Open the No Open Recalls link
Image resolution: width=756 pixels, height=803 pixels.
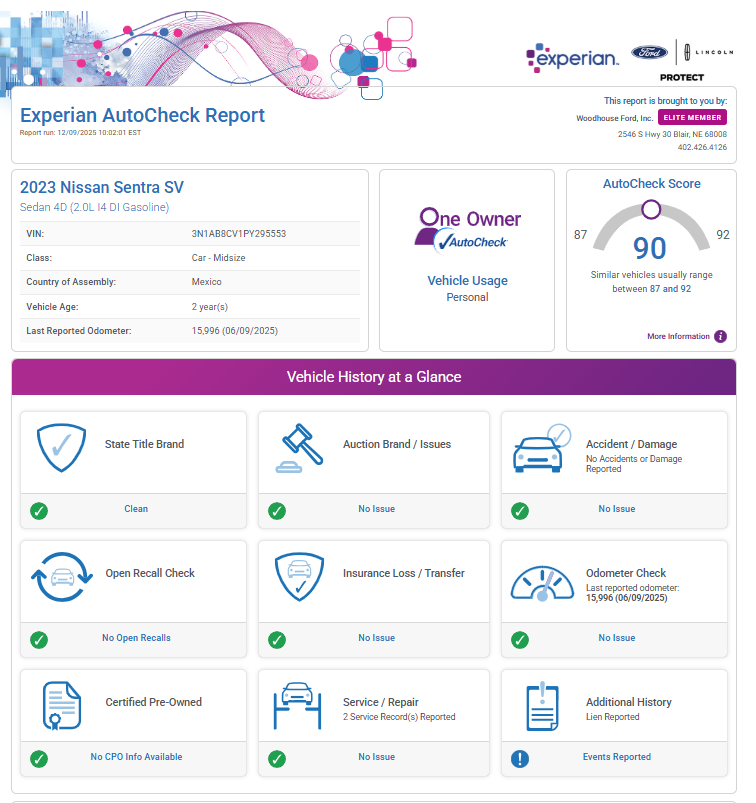tap(136, 638)
